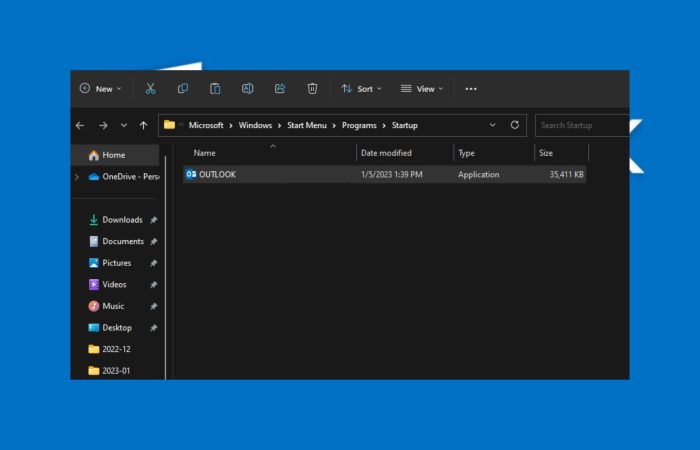Image resolution: width=700 pixels, height=450 pixels.
Task: Click the Cut scissors icon
Action: tap(150, 88)
